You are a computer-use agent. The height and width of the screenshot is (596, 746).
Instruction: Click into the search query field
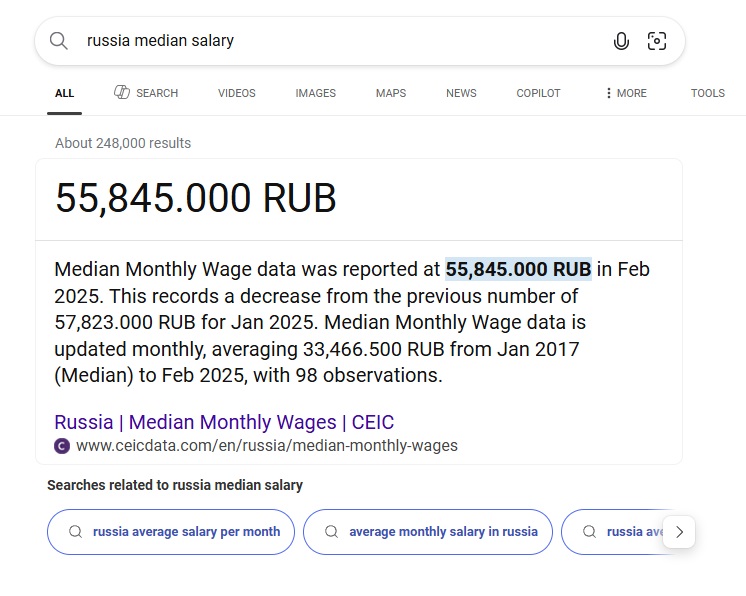coord(343,41)
